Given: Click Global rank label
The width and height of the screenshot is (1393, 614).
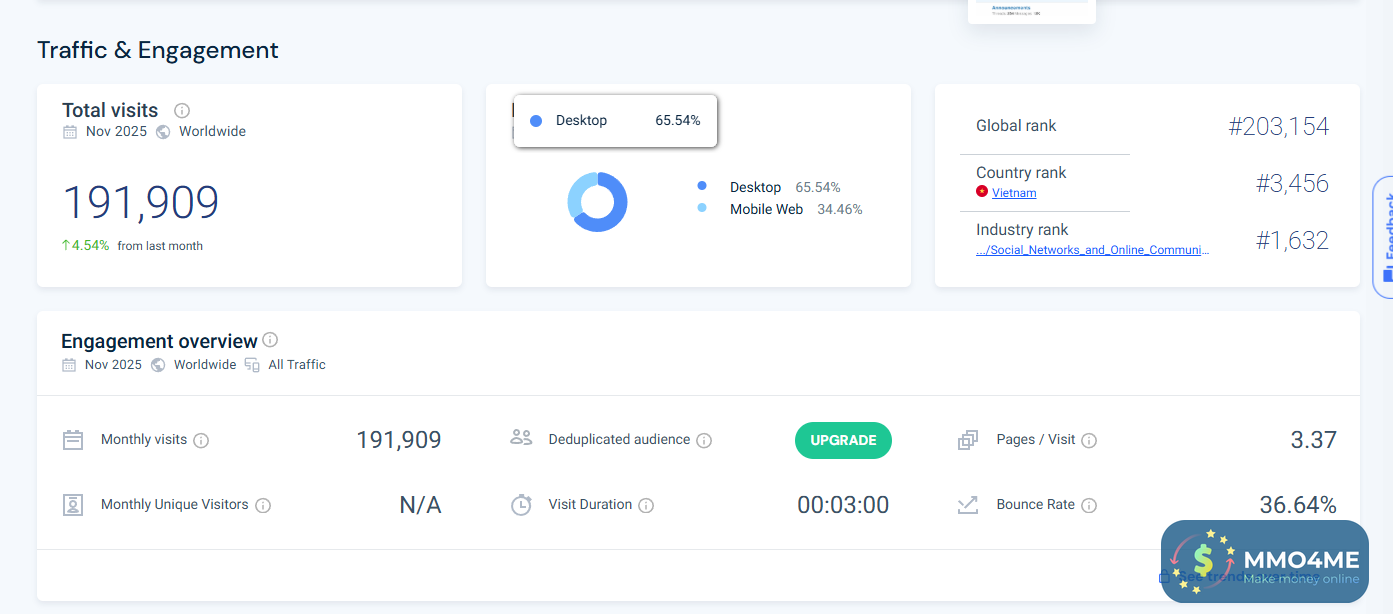Looking at the screenshot, I should (x=1016, y=126).
